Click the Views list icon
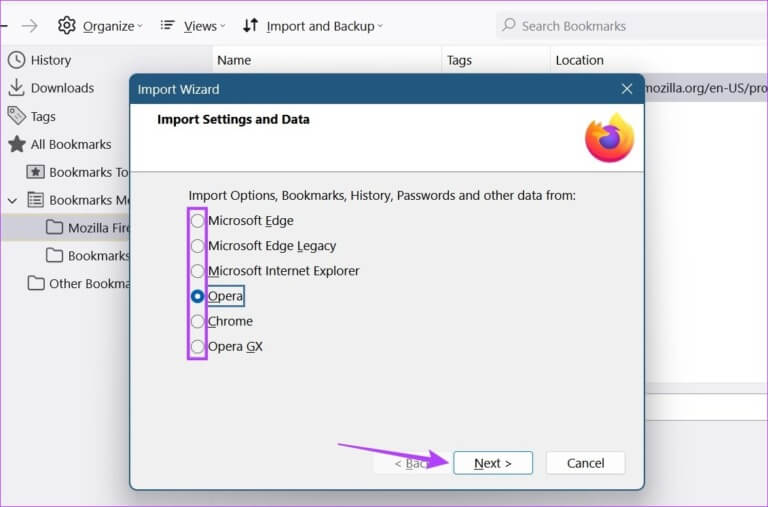768x507 pixels. [x=168, y=25]
